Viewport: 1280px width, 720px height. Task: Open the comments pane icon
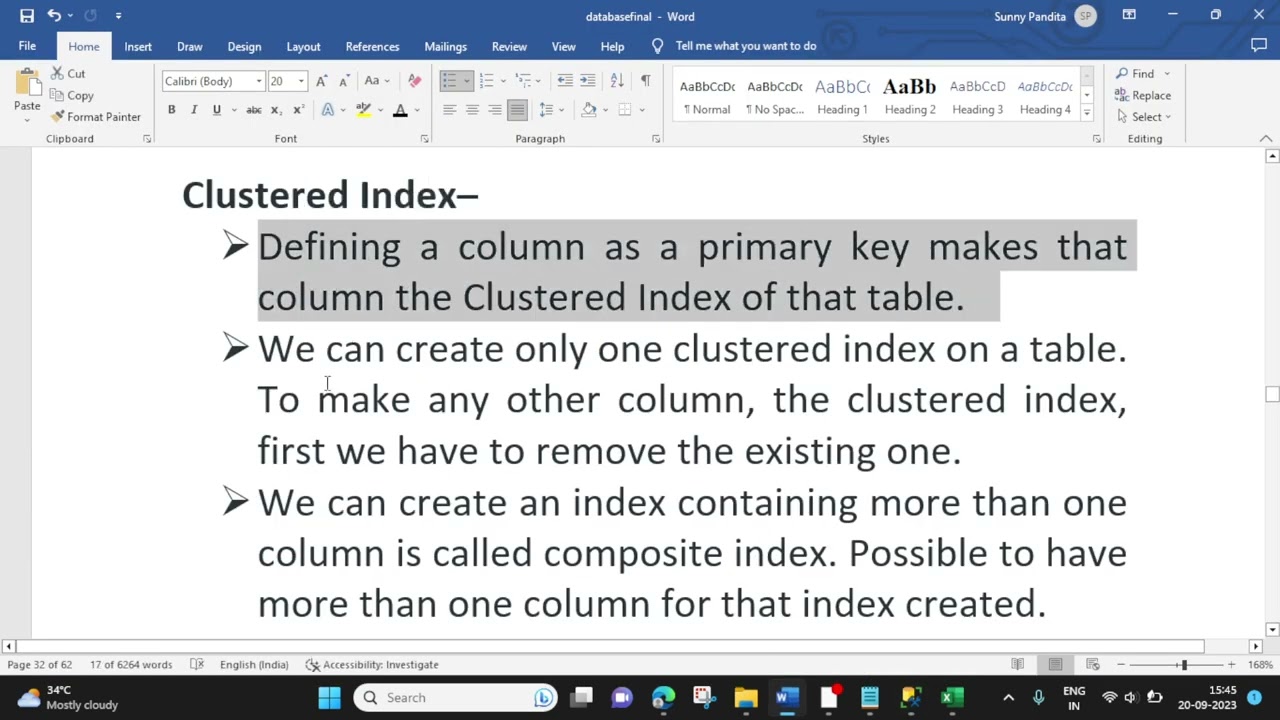pyautogui.click(x=1259, y=46)
